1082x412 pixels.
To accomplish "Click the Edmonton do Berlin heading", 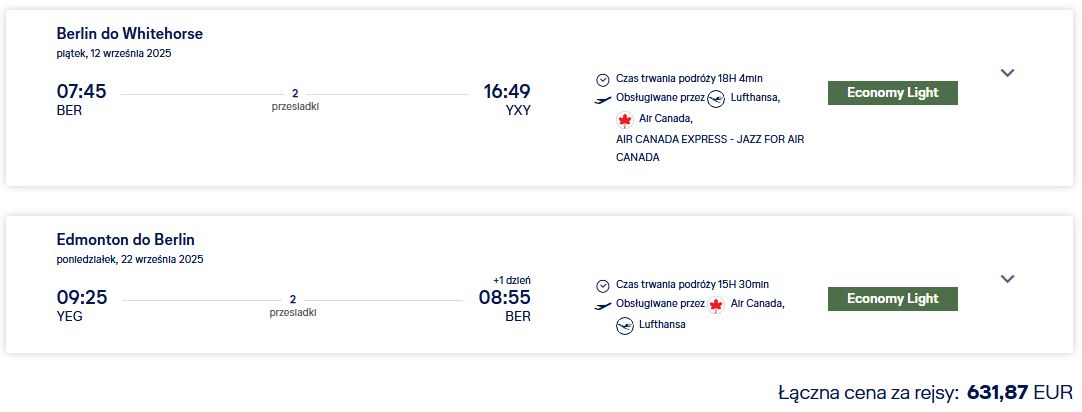I will (x=126, y=239).
